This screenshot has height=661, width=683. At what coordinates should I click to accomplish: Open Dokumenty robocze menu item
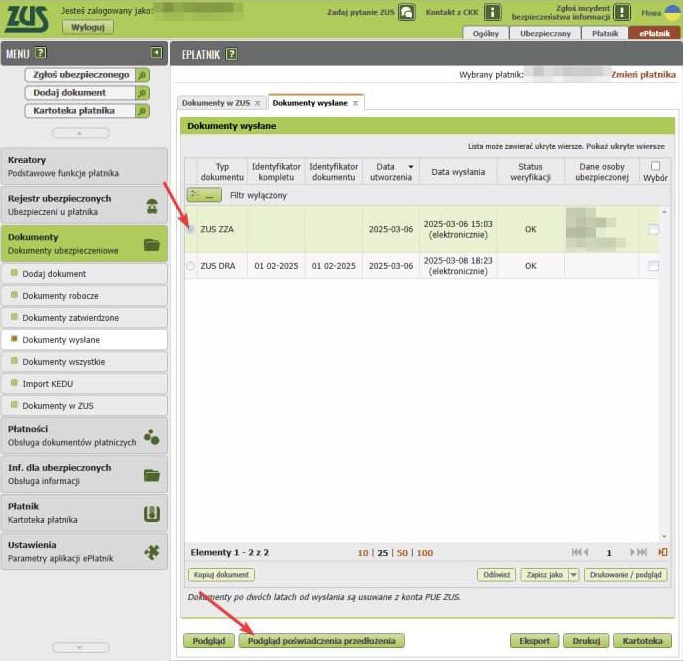(x=60, y=296)
